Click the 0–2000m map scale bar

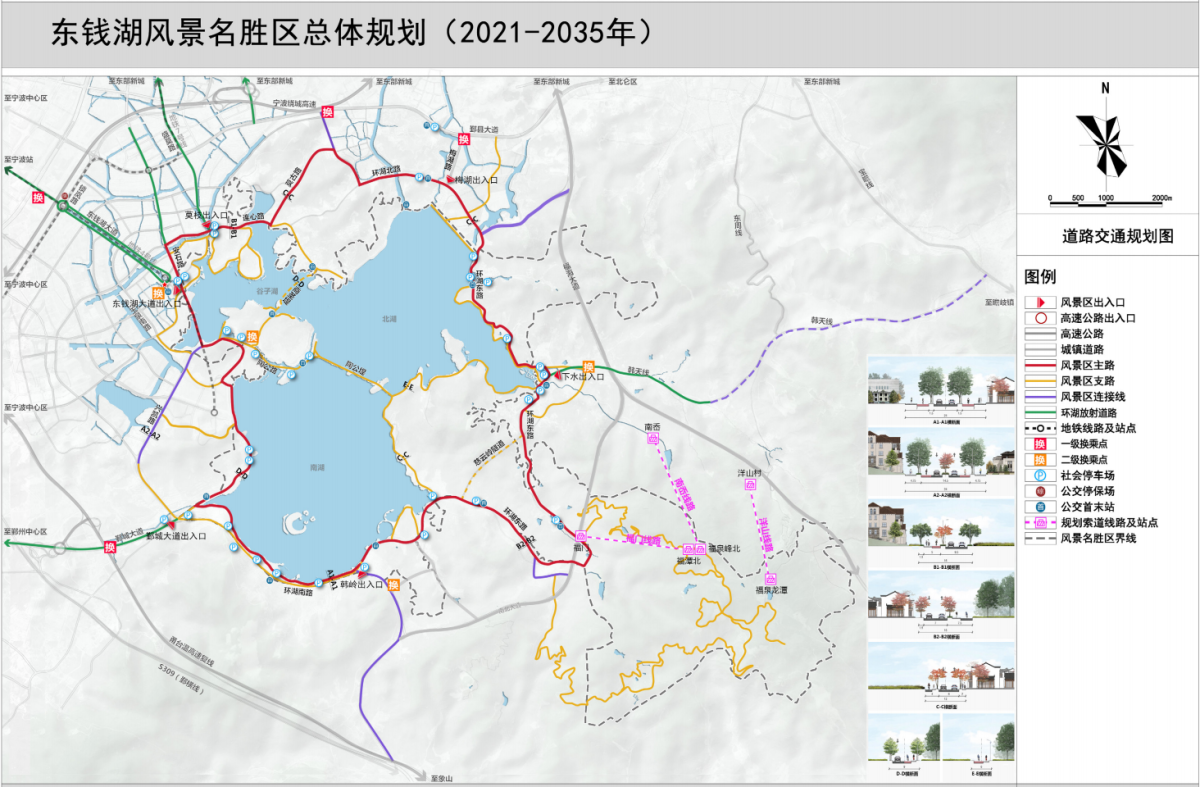1105,199
